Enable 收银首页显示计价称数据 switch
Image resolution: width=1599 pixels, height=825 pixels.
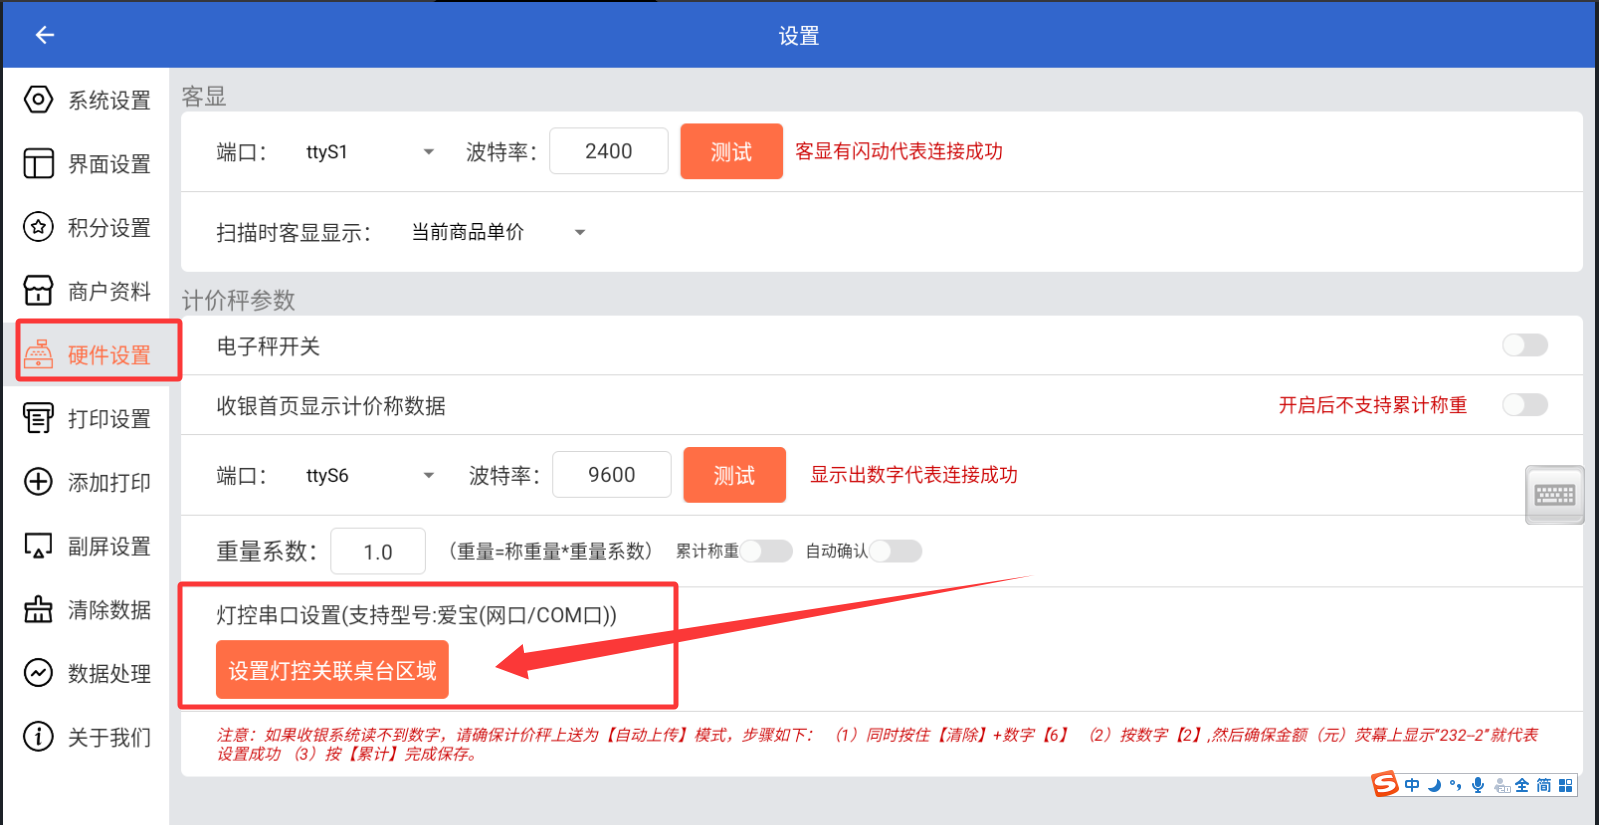point(1524,405)
